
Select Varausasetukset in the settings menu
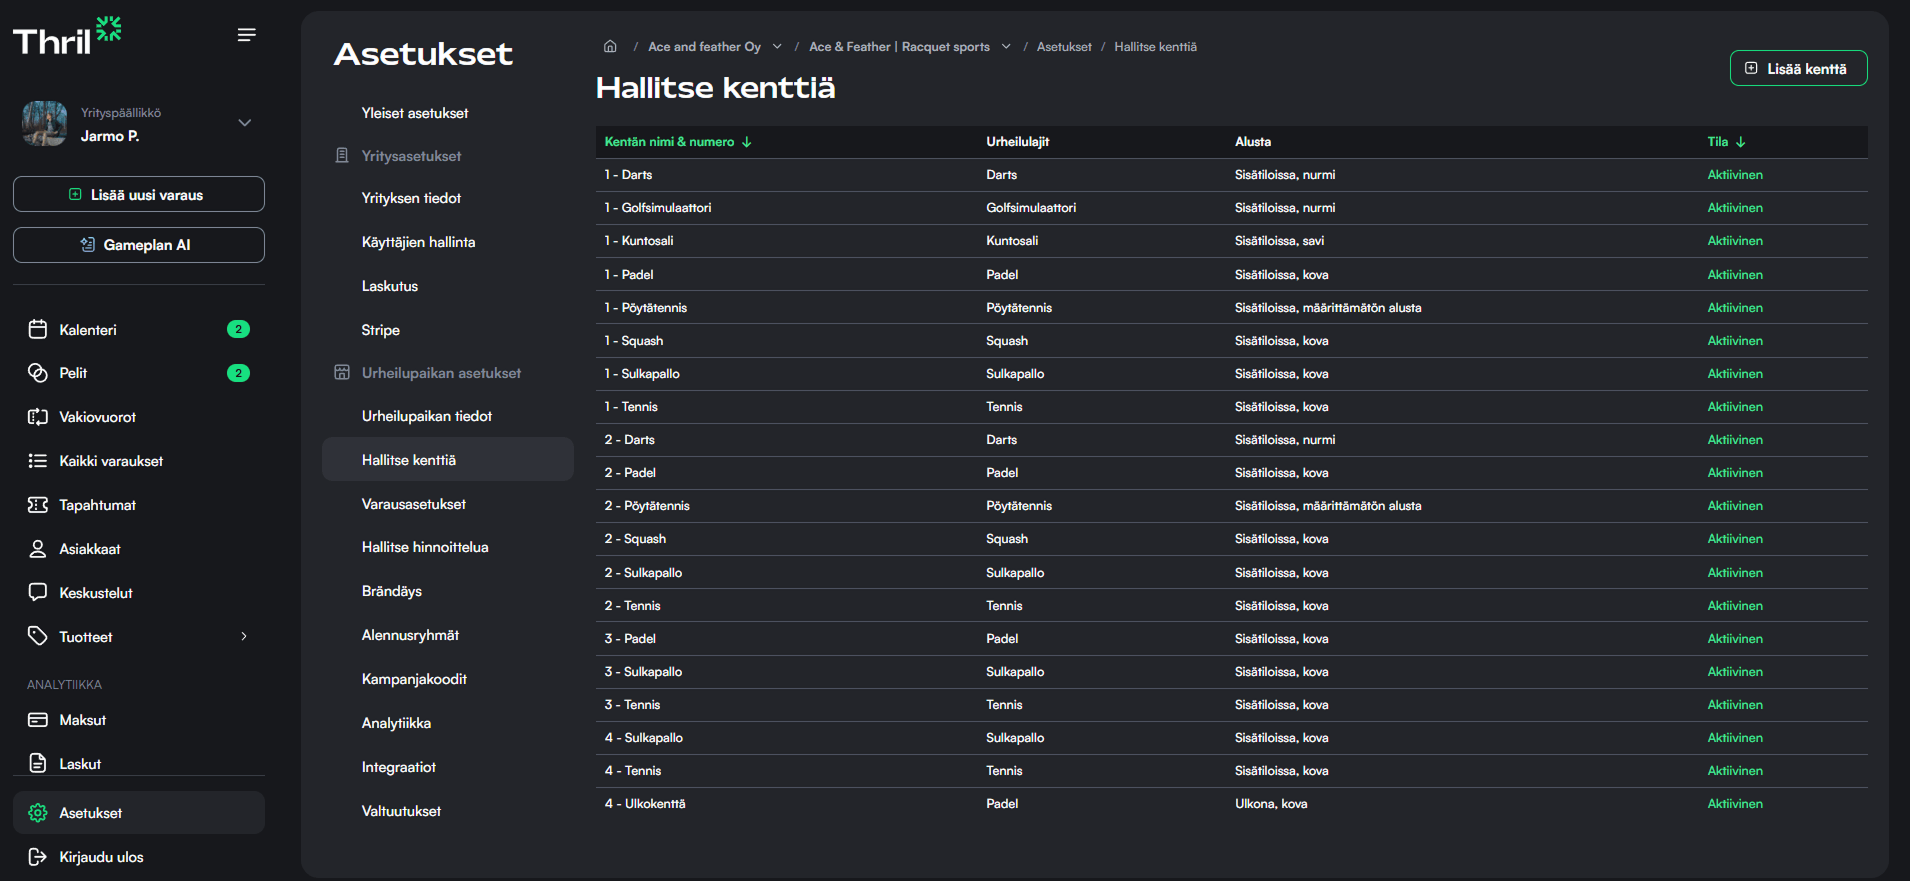tap(413, 504)
